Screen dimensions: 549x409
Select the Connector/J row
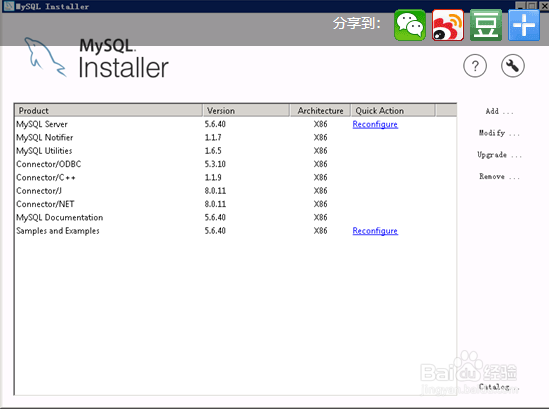tap(235, 190)
